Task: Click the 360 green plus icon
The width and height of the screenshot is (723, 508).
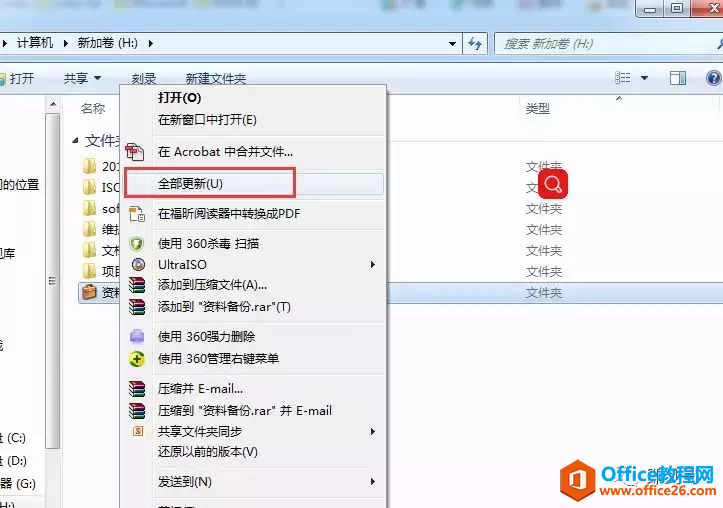Action: (x=137, y=359)
